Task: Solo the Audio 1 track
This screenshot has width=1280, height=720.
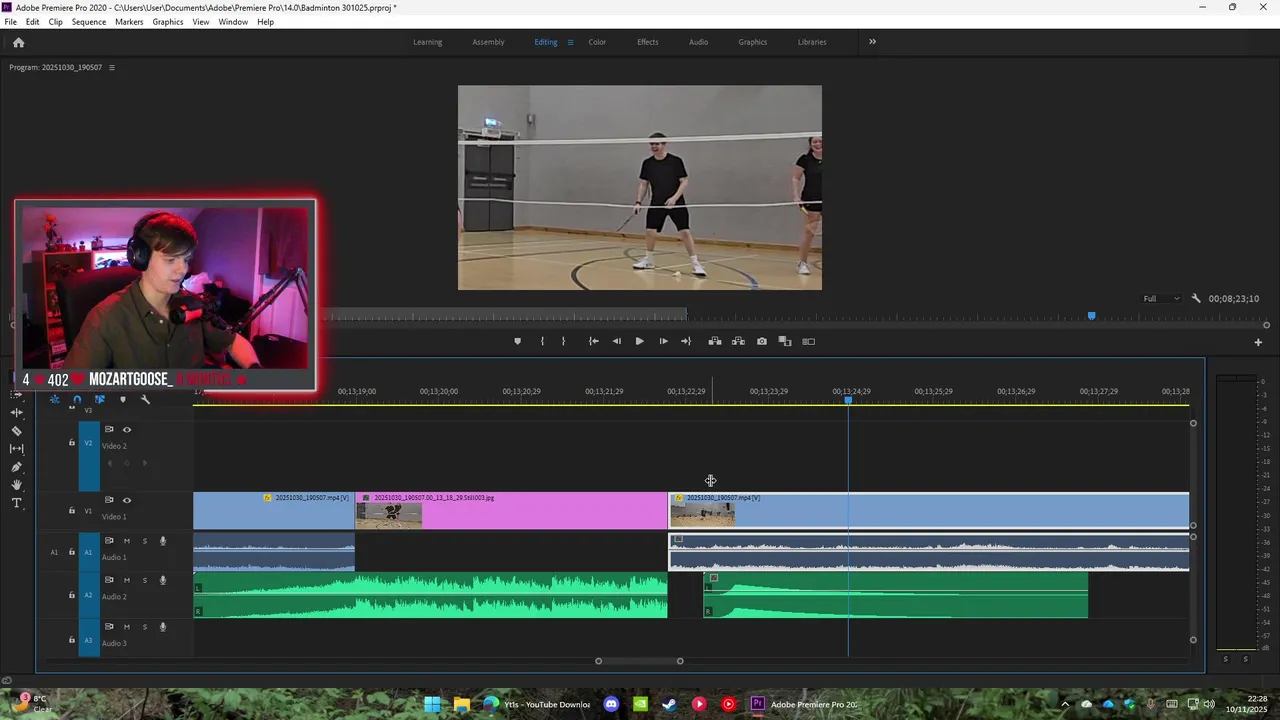Action: tap(144, 541)
